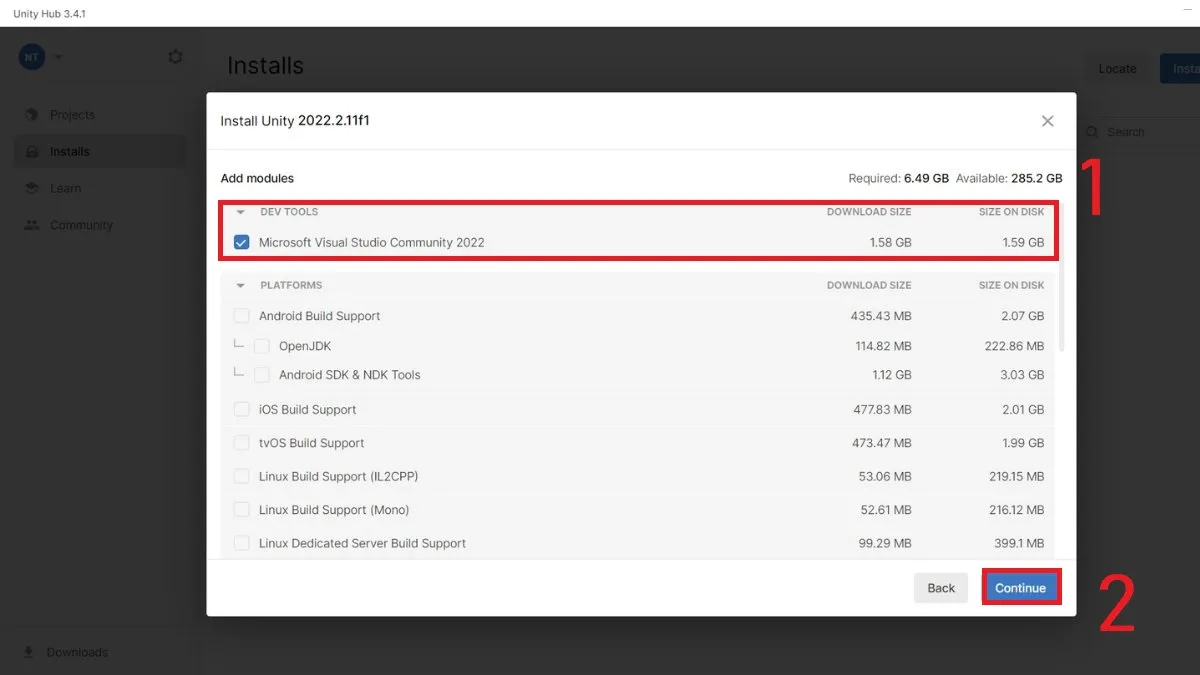
Task: Click the Community people icon
Action: [32, 225]
